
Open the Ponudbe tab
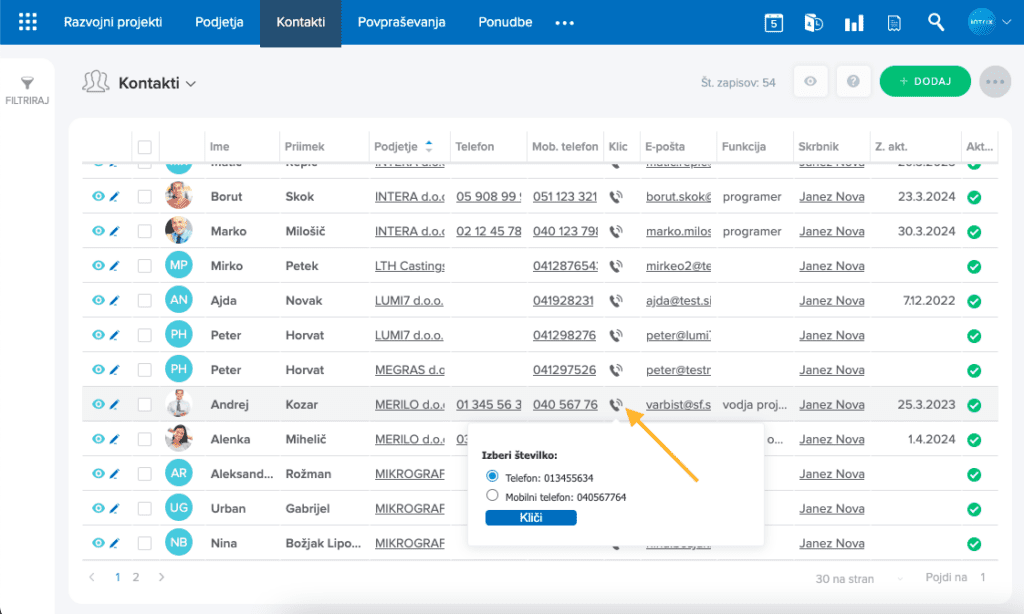(x=505, y=22)
